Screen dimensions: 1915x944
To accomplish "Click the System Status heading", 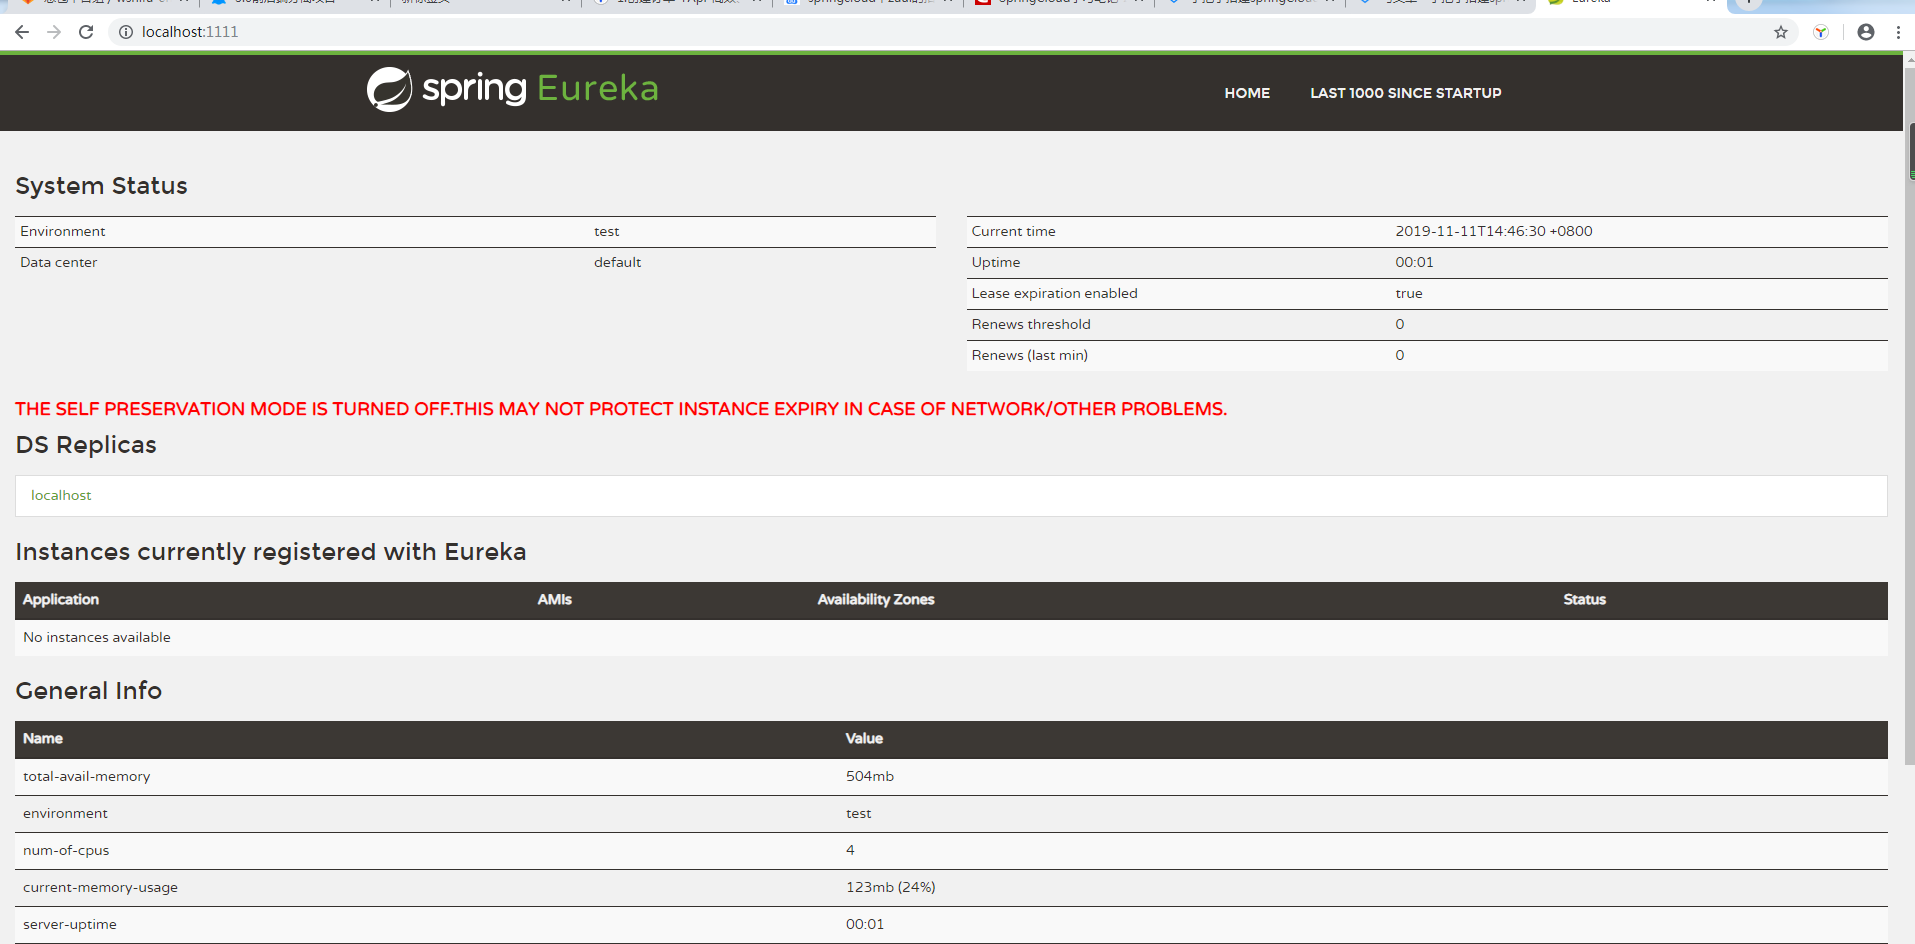I will tap(102, 186).
